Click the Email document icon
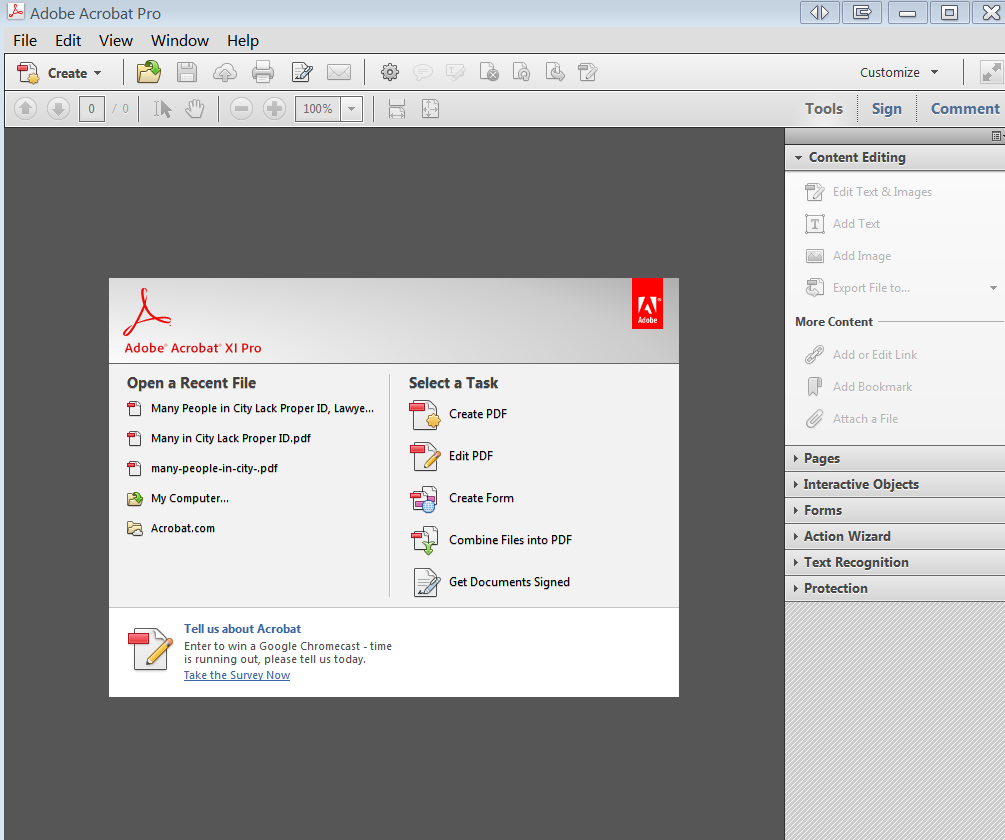 338,71
